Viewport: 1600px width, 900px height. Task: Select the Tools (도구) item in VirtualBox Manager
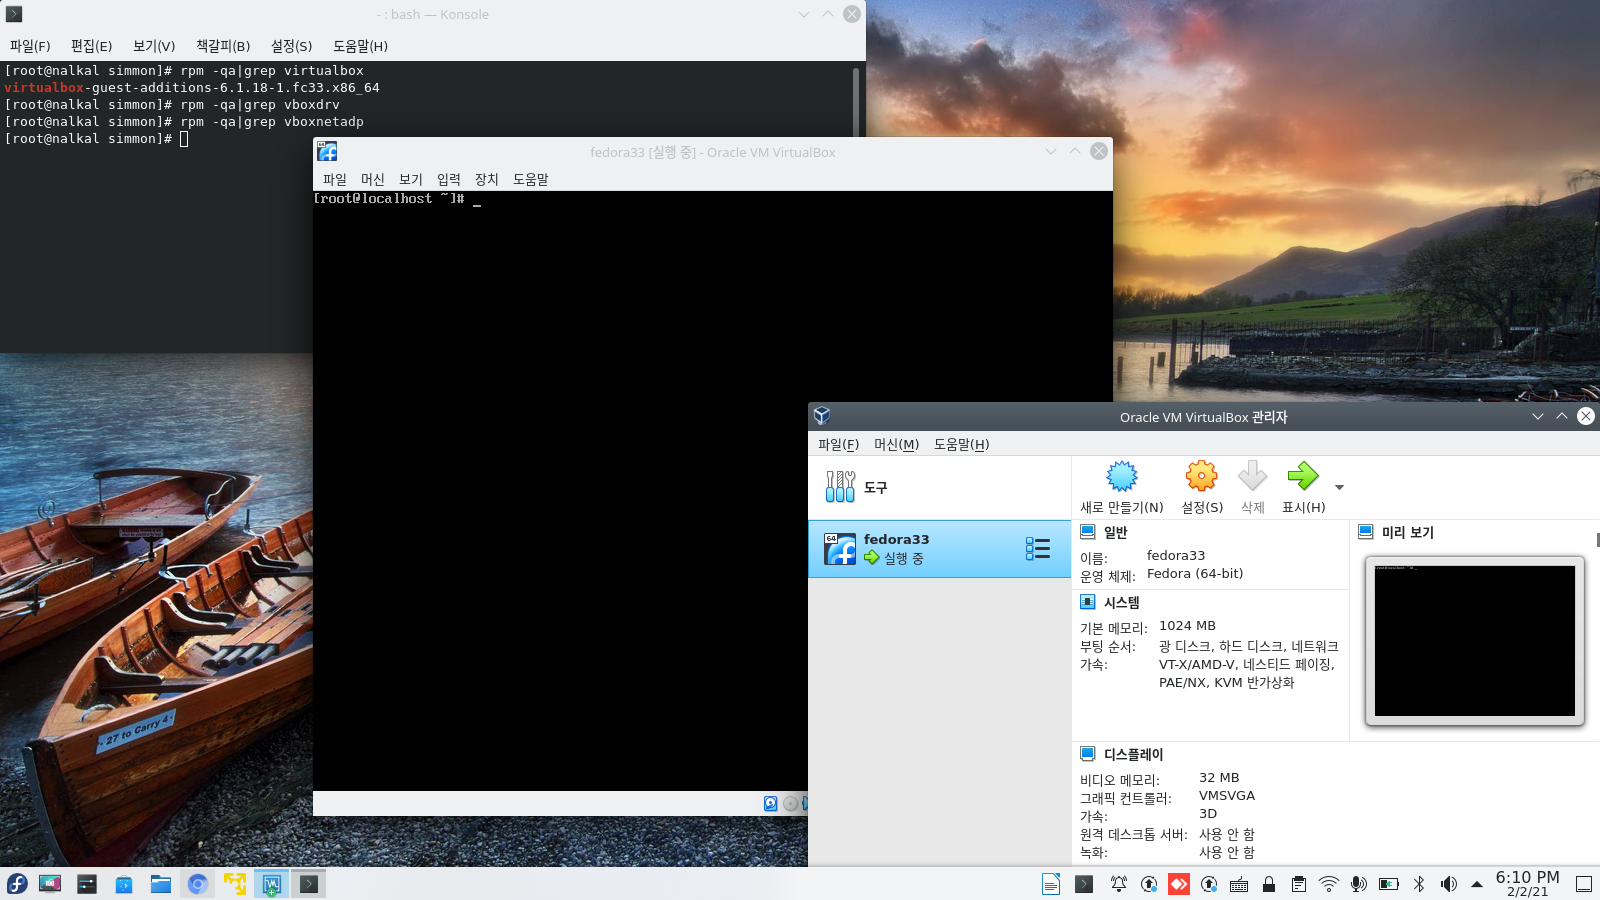(x=939, y=487)
